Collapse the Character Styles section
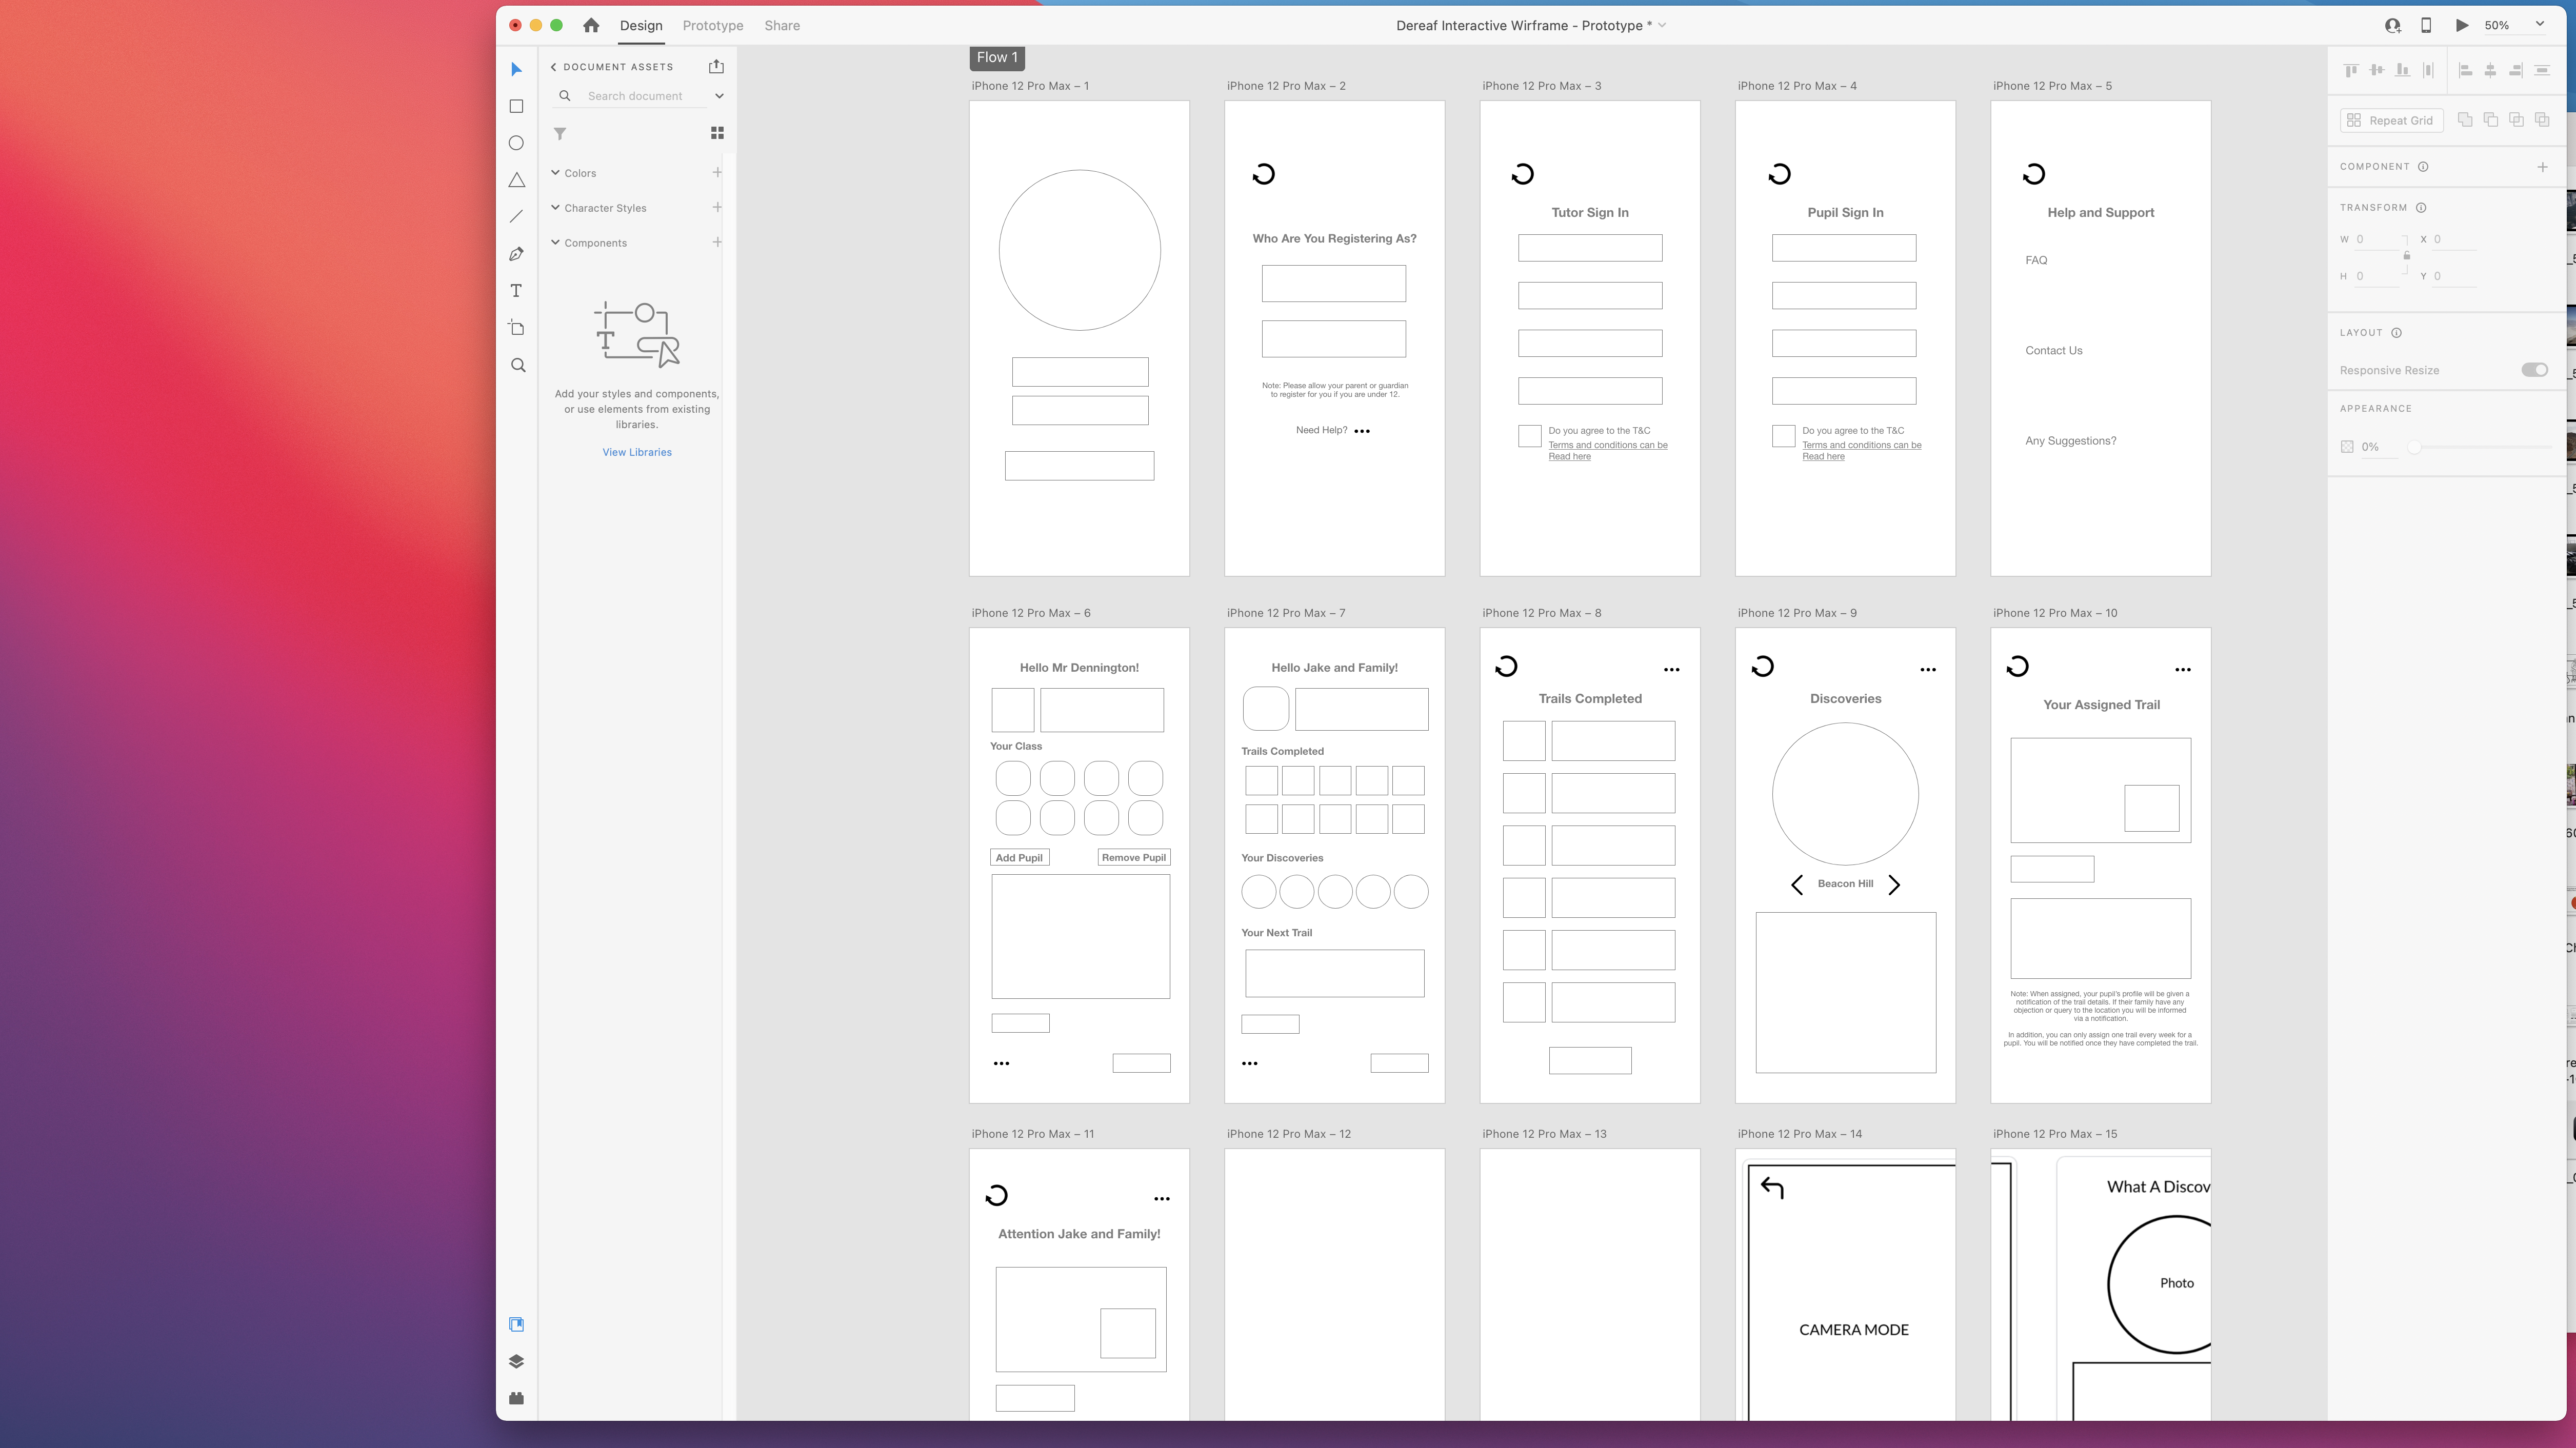 [x=555, y=208]
